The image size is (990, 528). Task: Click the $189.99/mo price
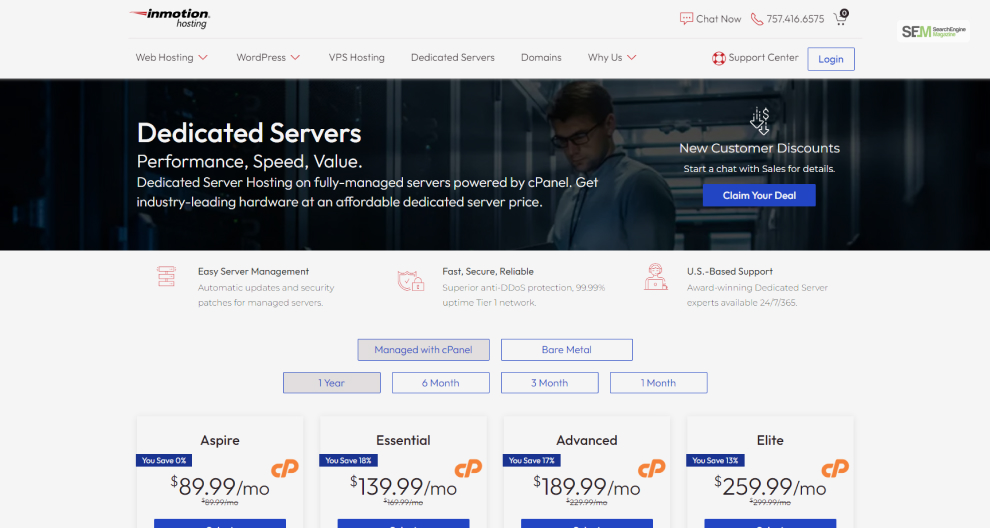point(587,486)
